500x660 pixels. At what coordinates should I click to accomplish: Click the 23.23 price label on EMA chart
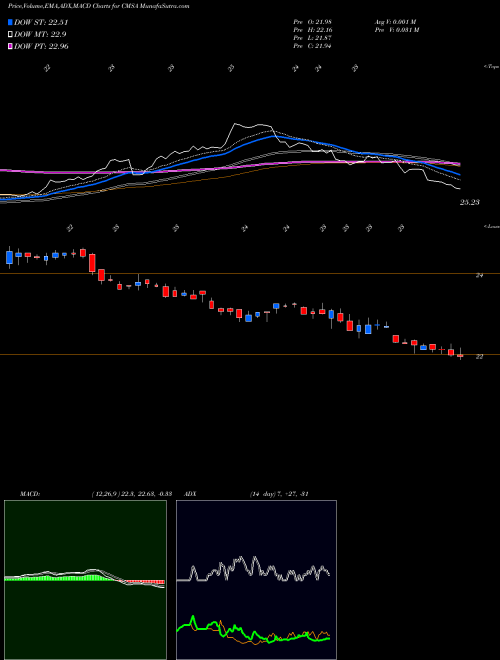tap(470, 202)
